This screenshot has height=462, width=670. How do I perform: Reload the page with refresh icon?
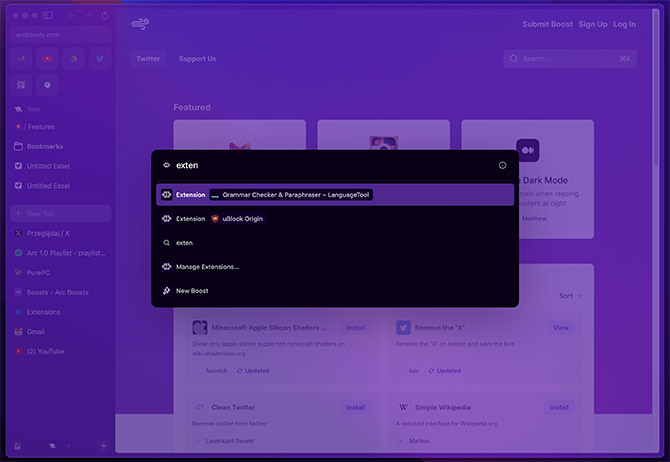pos(104,15)
